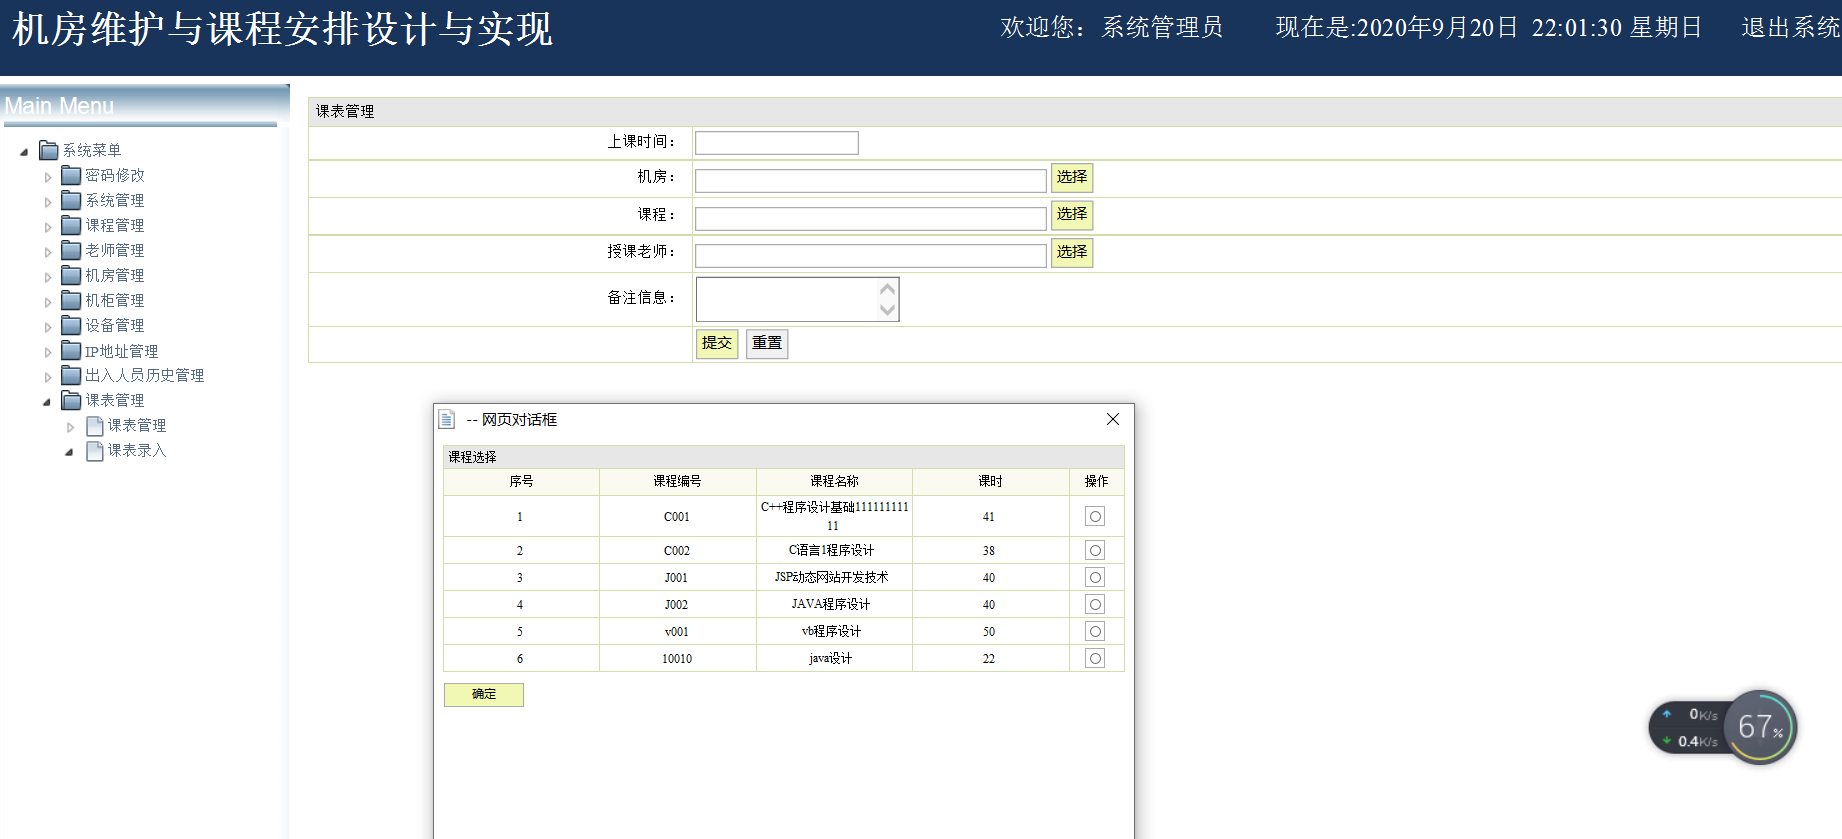
Task: Click the network speed monitor widget
Action: point(1722,728)
